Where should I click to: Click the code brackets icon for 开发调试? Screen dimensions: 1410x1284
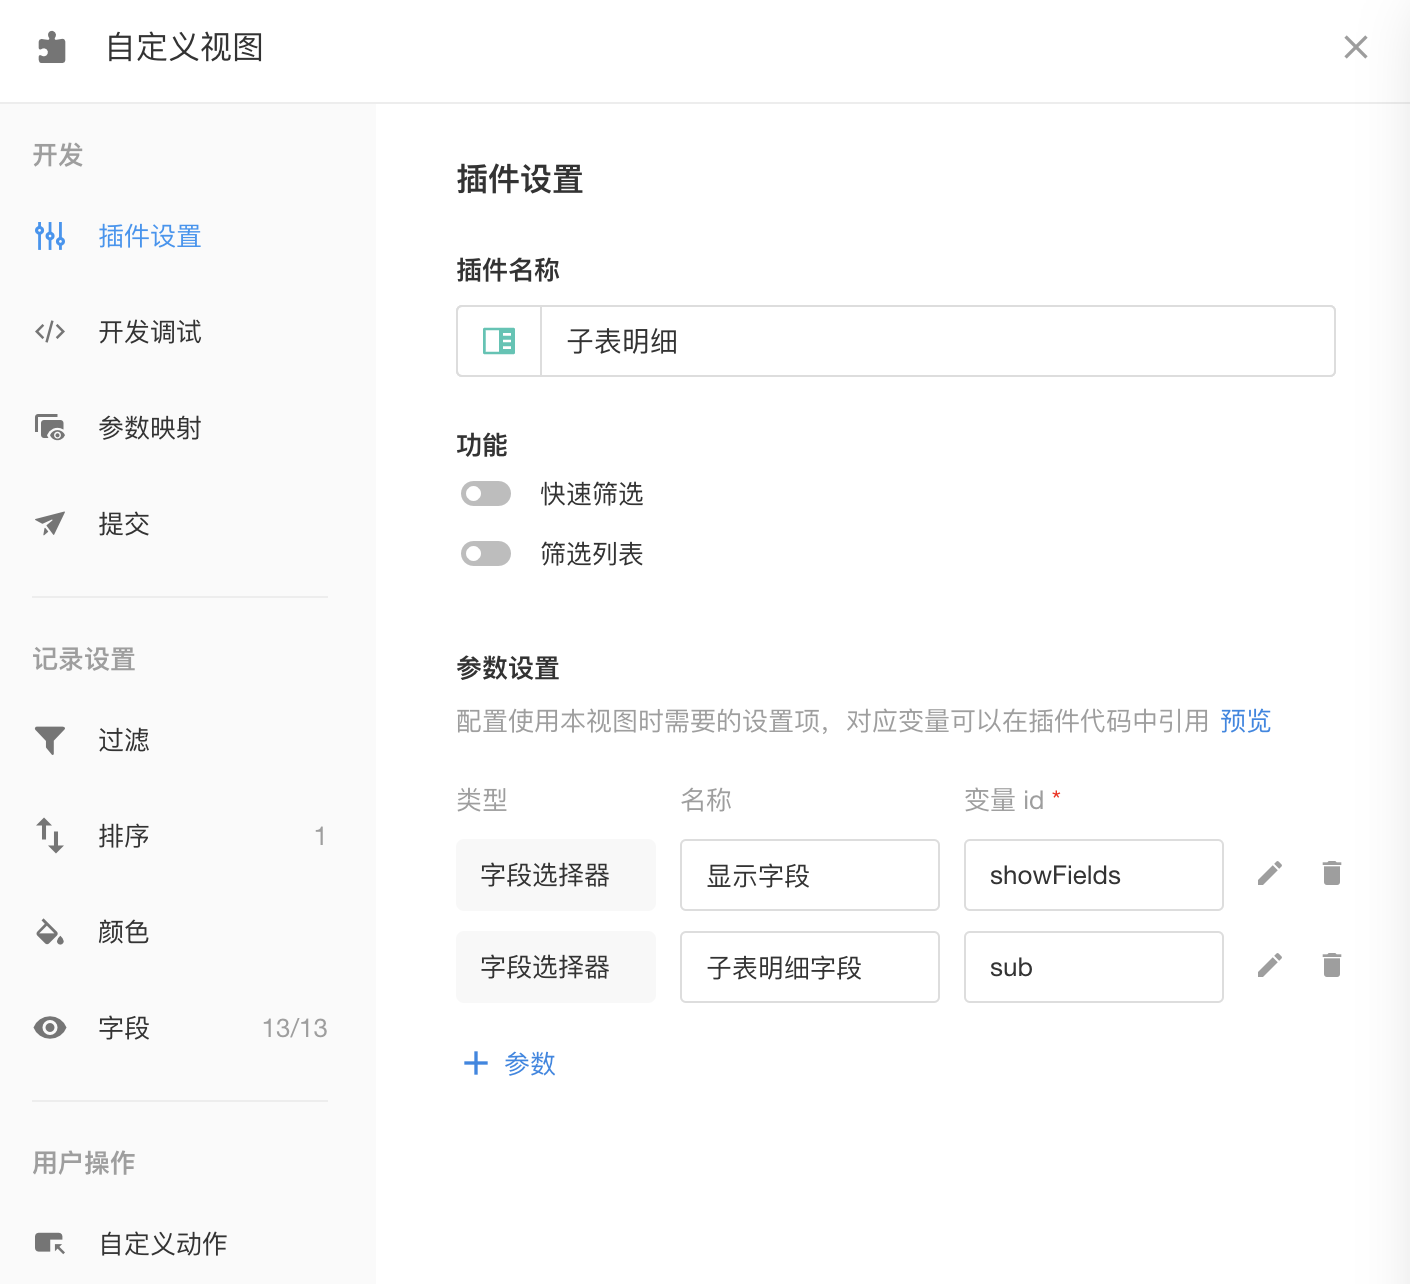pos(50,332)
